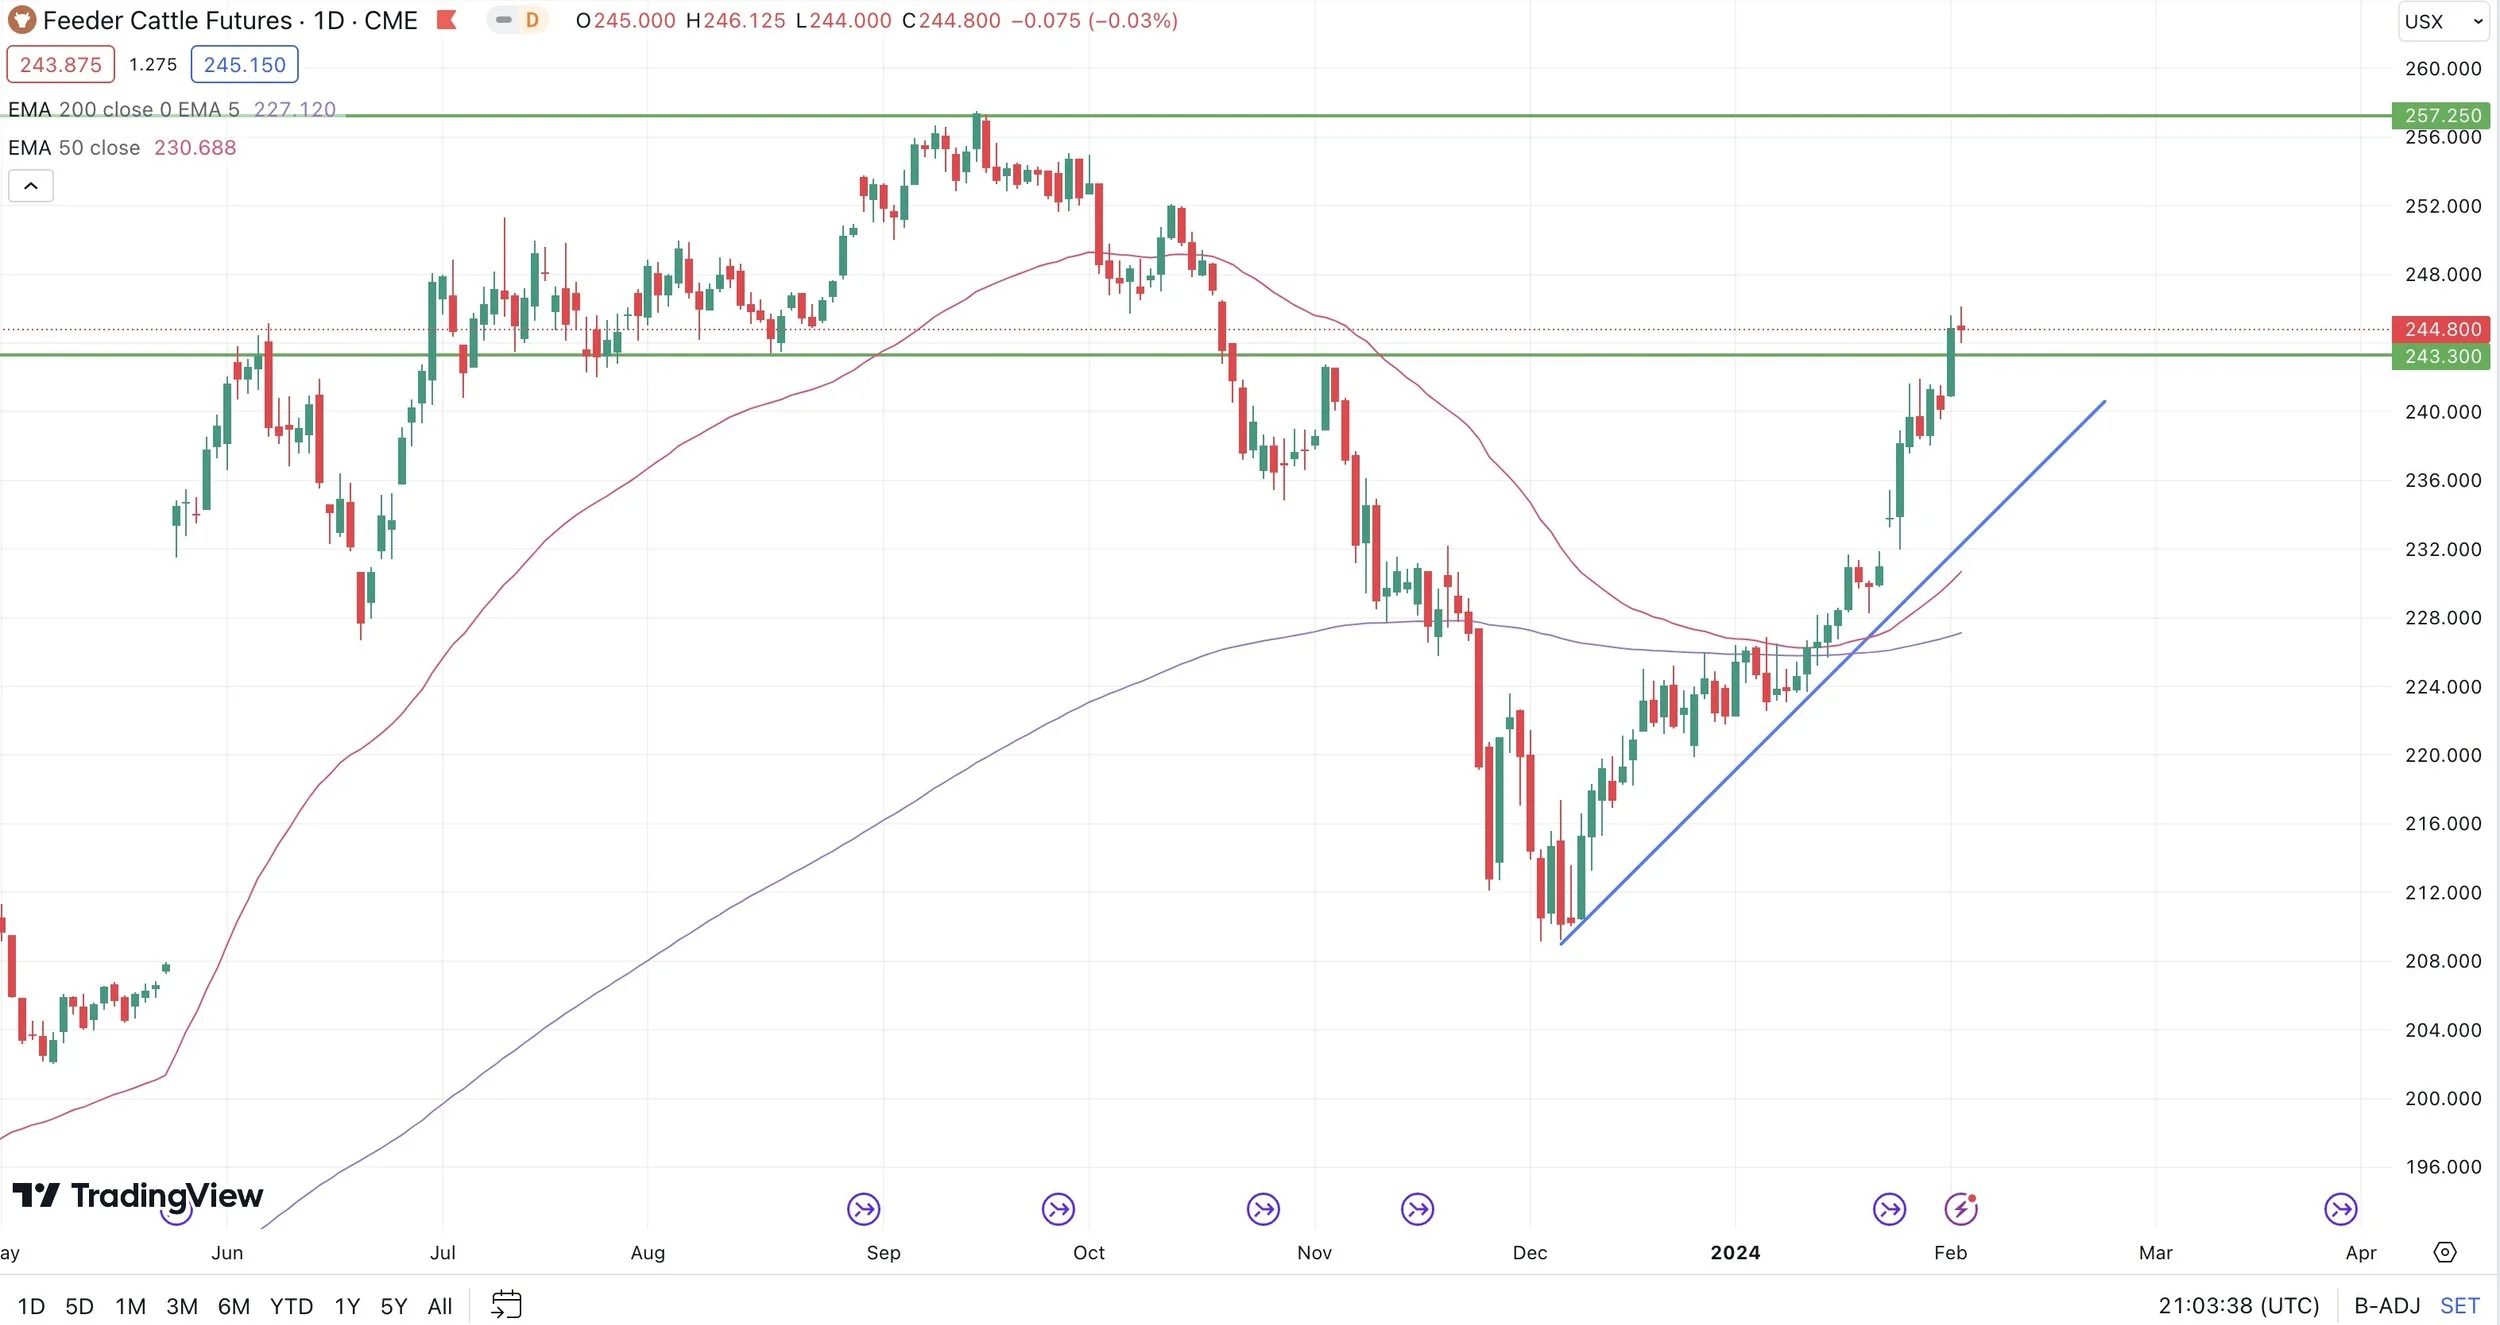Select the YTD time range
Screen dimensions: 2500x1325
[291, 1306]
